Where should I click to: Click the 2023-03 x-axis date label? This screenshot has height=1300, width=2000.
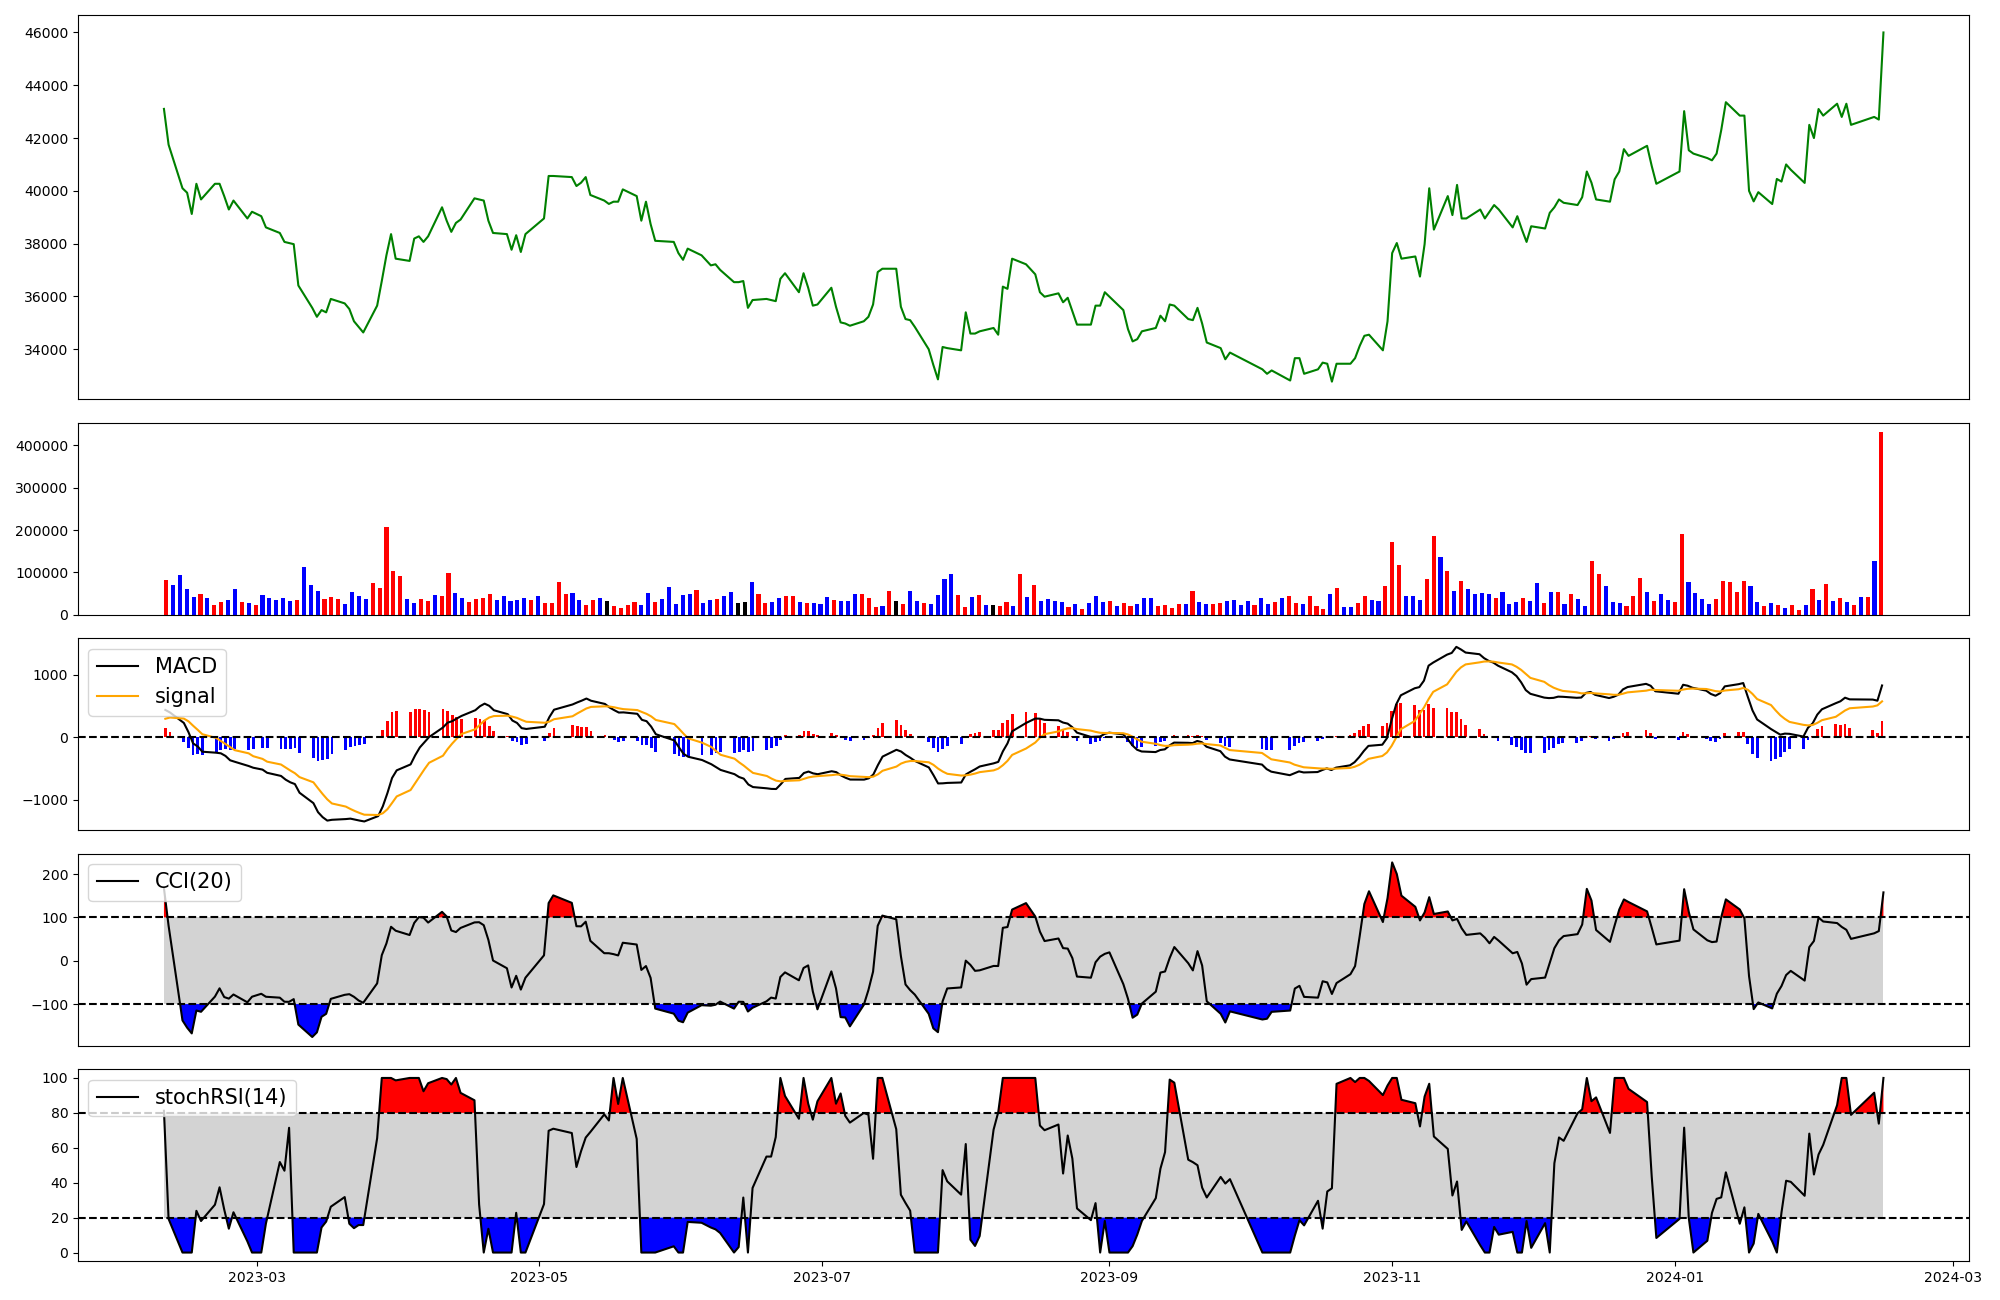coord(257,1277)
